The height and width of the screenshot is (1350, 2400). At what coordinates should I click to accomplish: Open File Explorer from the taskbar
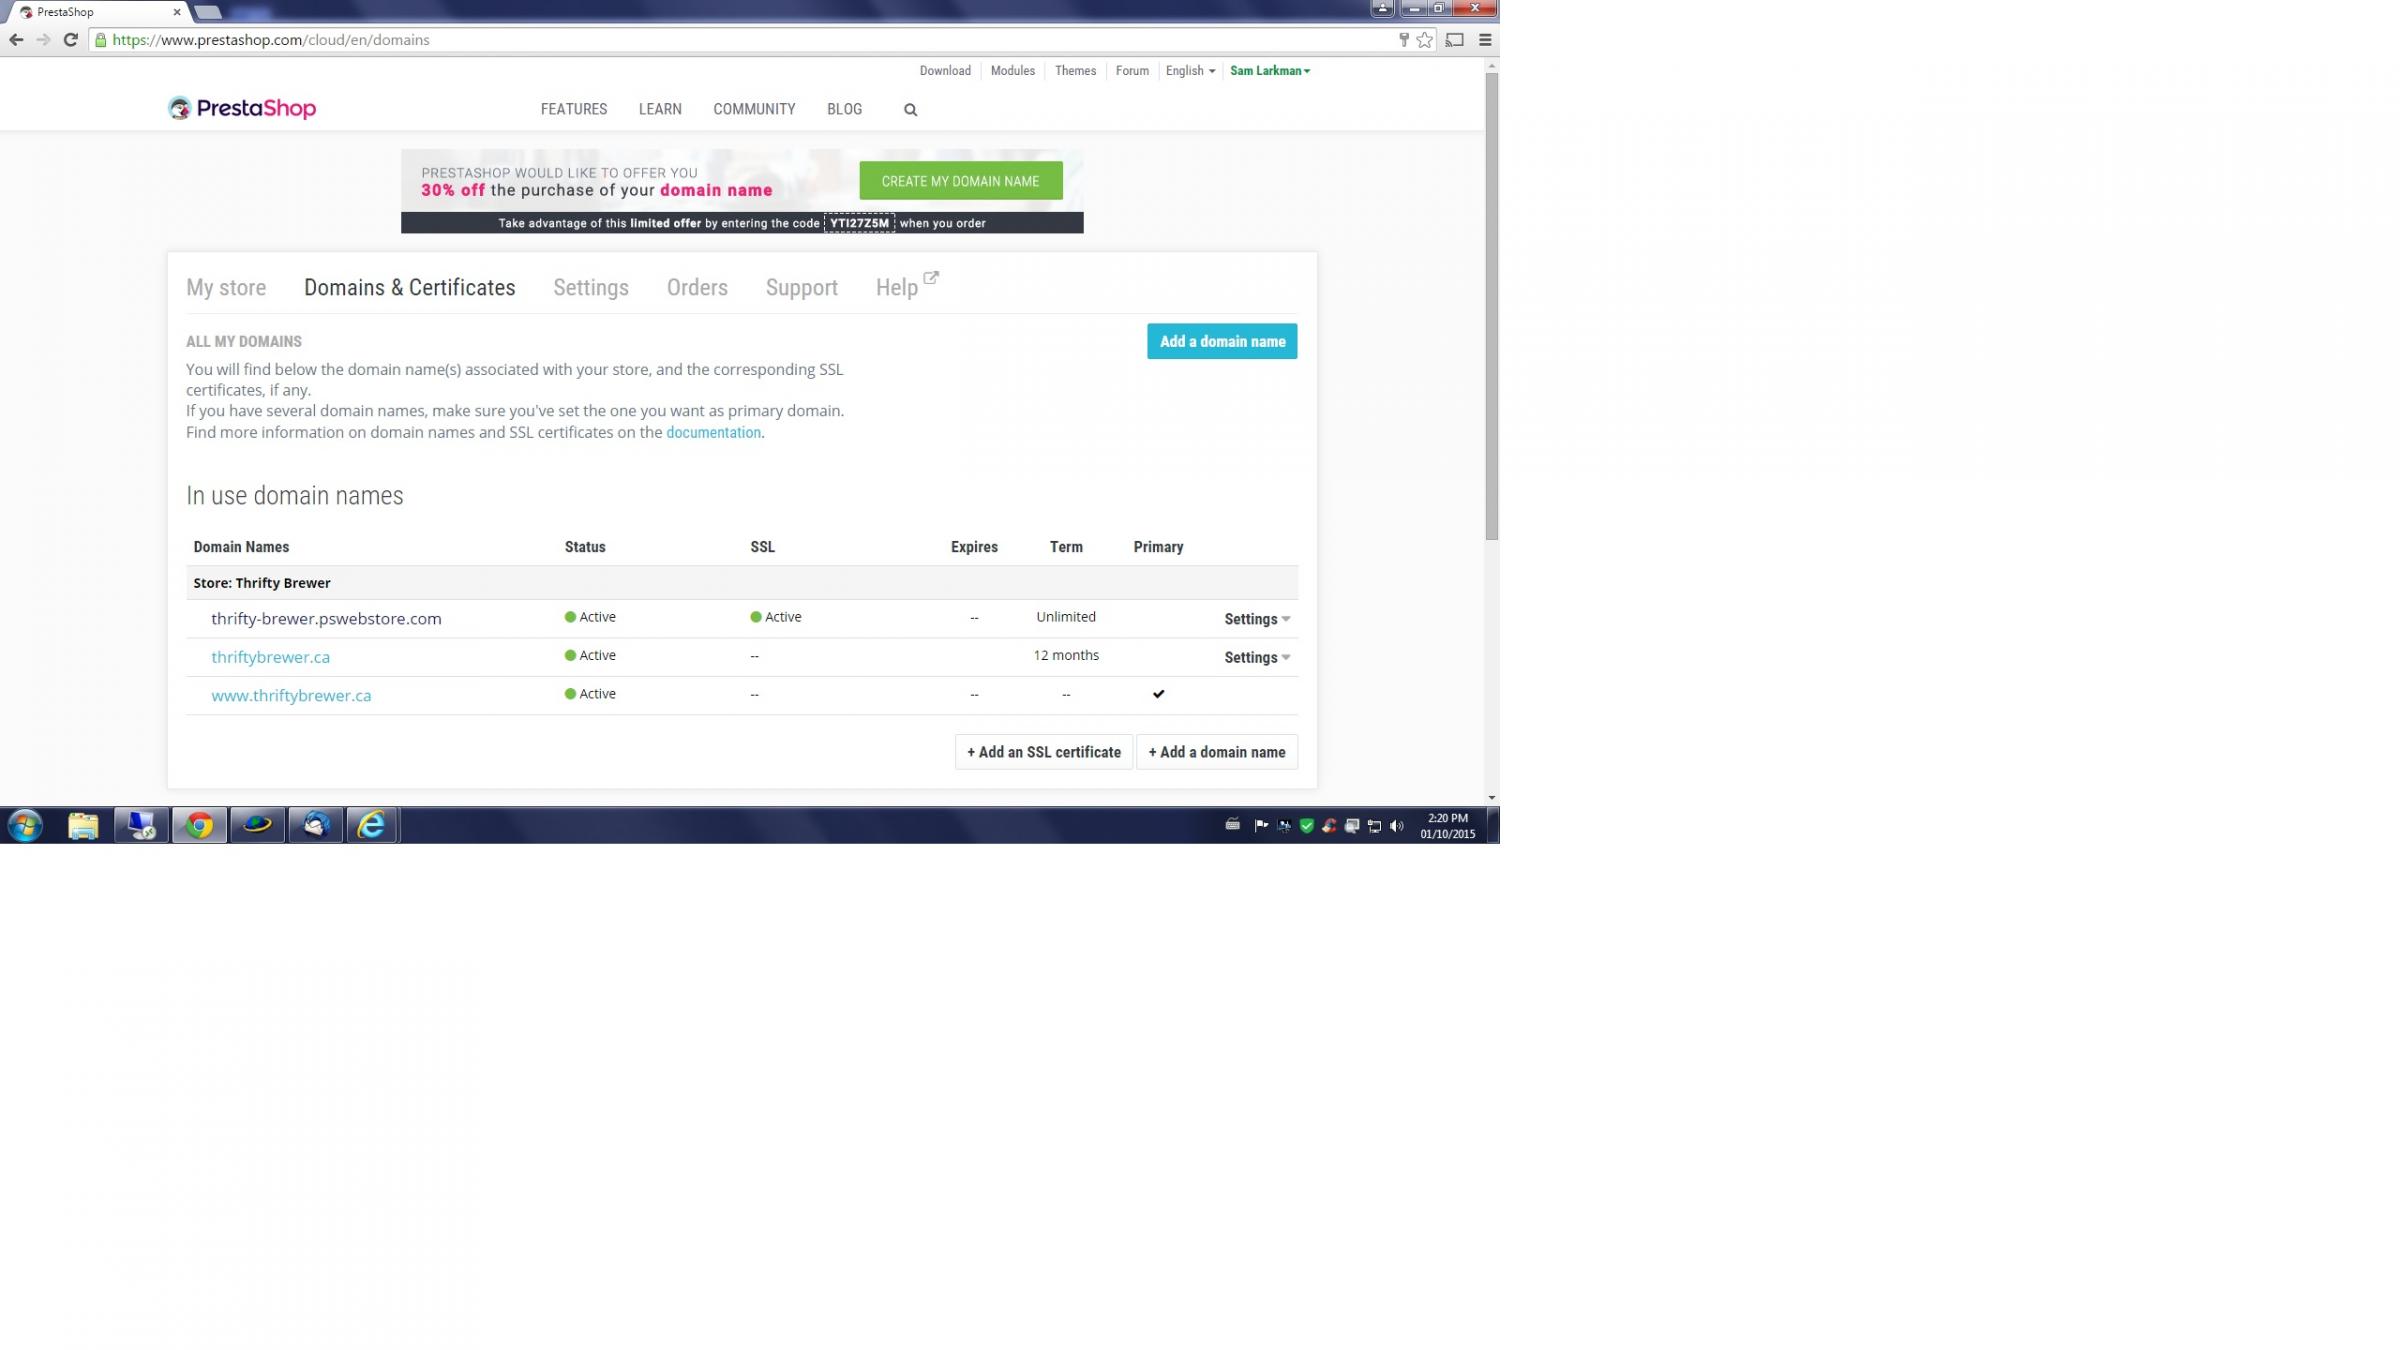pos(83,825)
